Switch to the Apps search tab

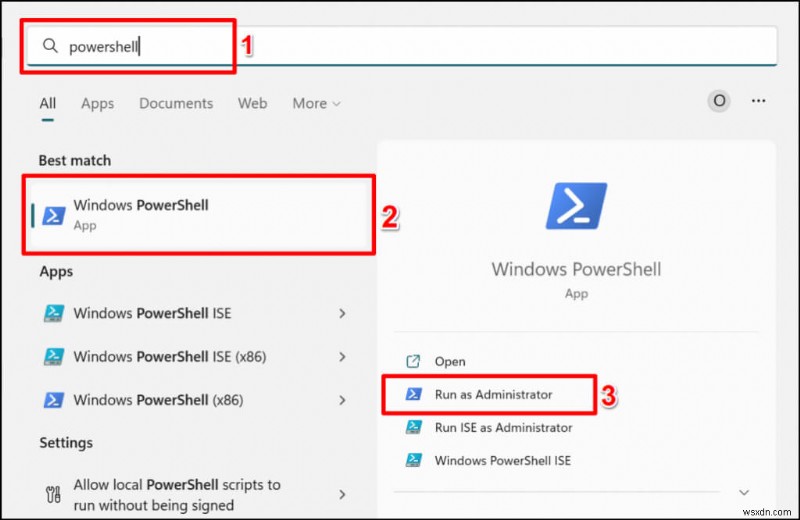[97, 104]
